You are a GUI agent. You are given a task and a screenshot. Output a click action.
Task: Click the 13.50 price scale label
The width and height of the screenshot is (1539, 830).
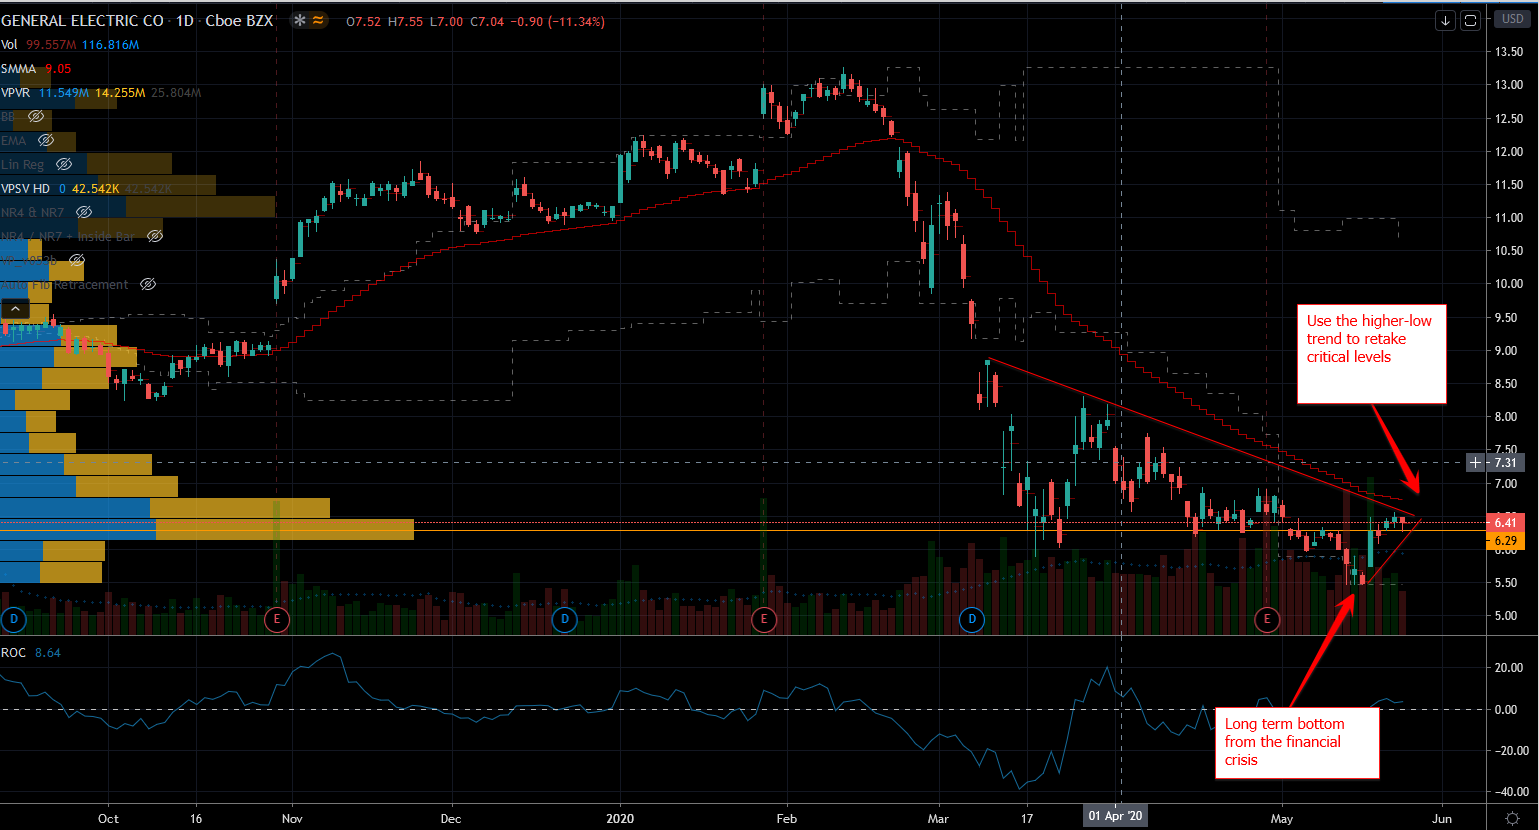point(1508,52)
